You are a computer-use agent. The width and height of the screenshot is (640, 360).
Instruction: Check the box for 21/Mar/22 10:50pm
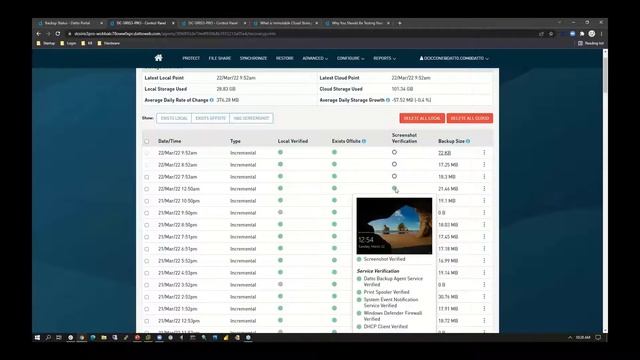pos(147,201)
